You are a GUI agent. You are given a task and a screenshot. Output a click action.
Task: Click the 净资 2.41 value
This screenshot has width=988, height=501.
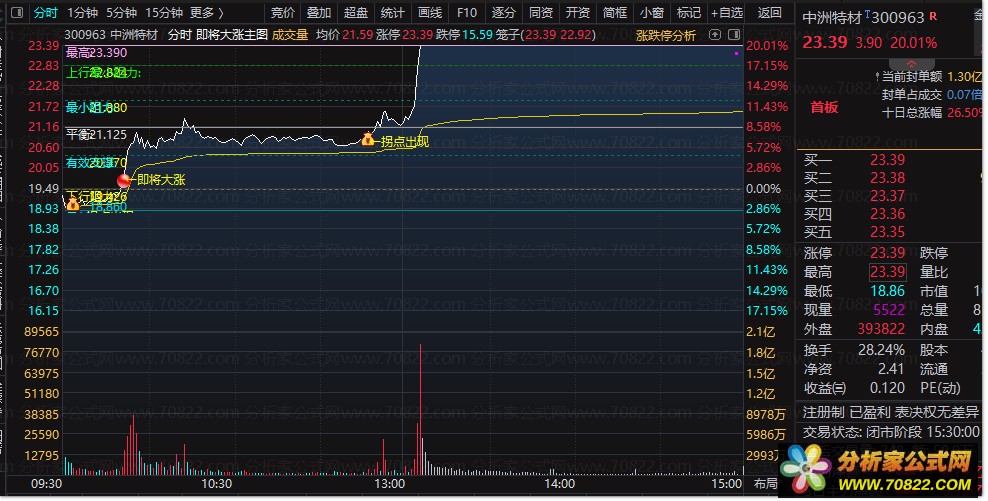pyautogui.click(x=891, y=369)
